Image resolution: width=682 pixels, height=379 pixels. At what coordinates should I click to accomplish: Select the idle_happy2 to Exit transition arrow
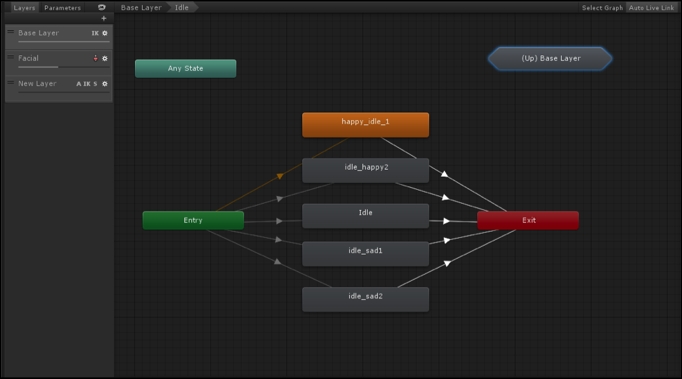[x=445, y=198]
